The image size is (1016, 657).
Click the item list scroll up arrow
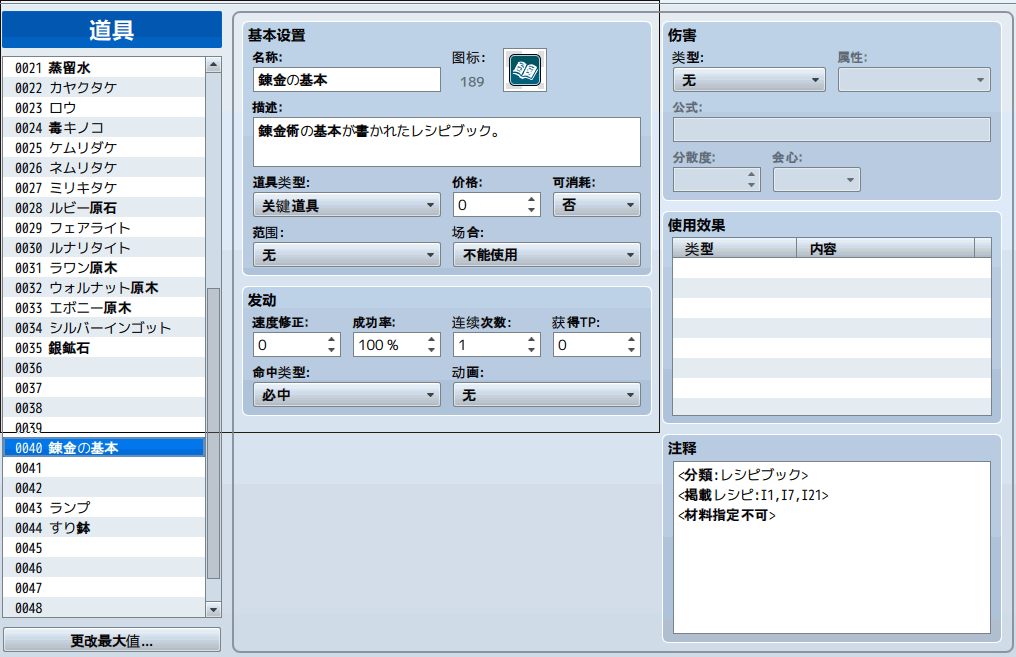tap(213, 64)
